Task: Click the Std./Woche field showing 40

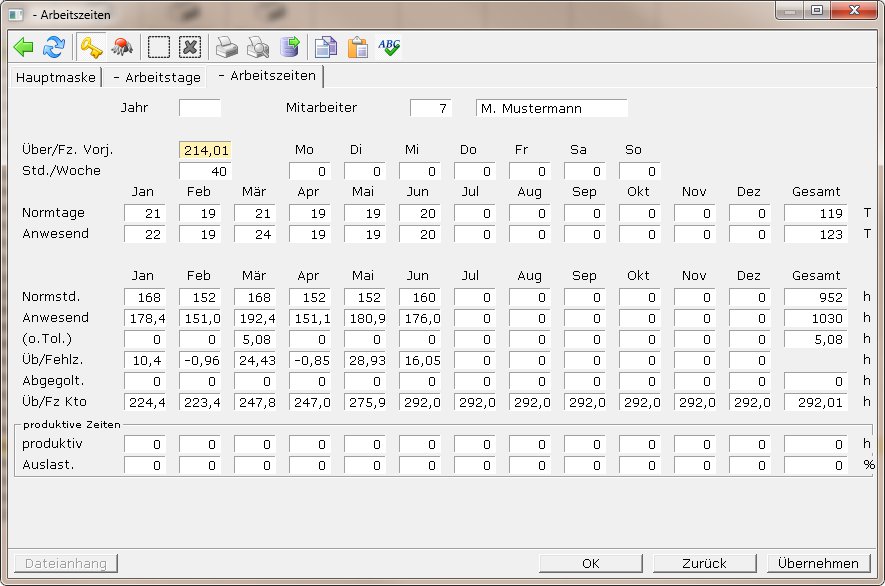Action: (206, 172)
